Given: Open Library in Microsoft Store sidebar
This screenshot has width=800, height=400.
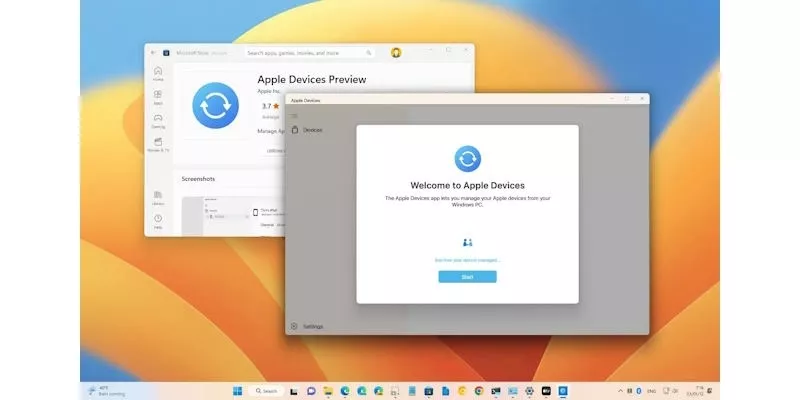Looking at the screenshot, I should coord(158,198).
